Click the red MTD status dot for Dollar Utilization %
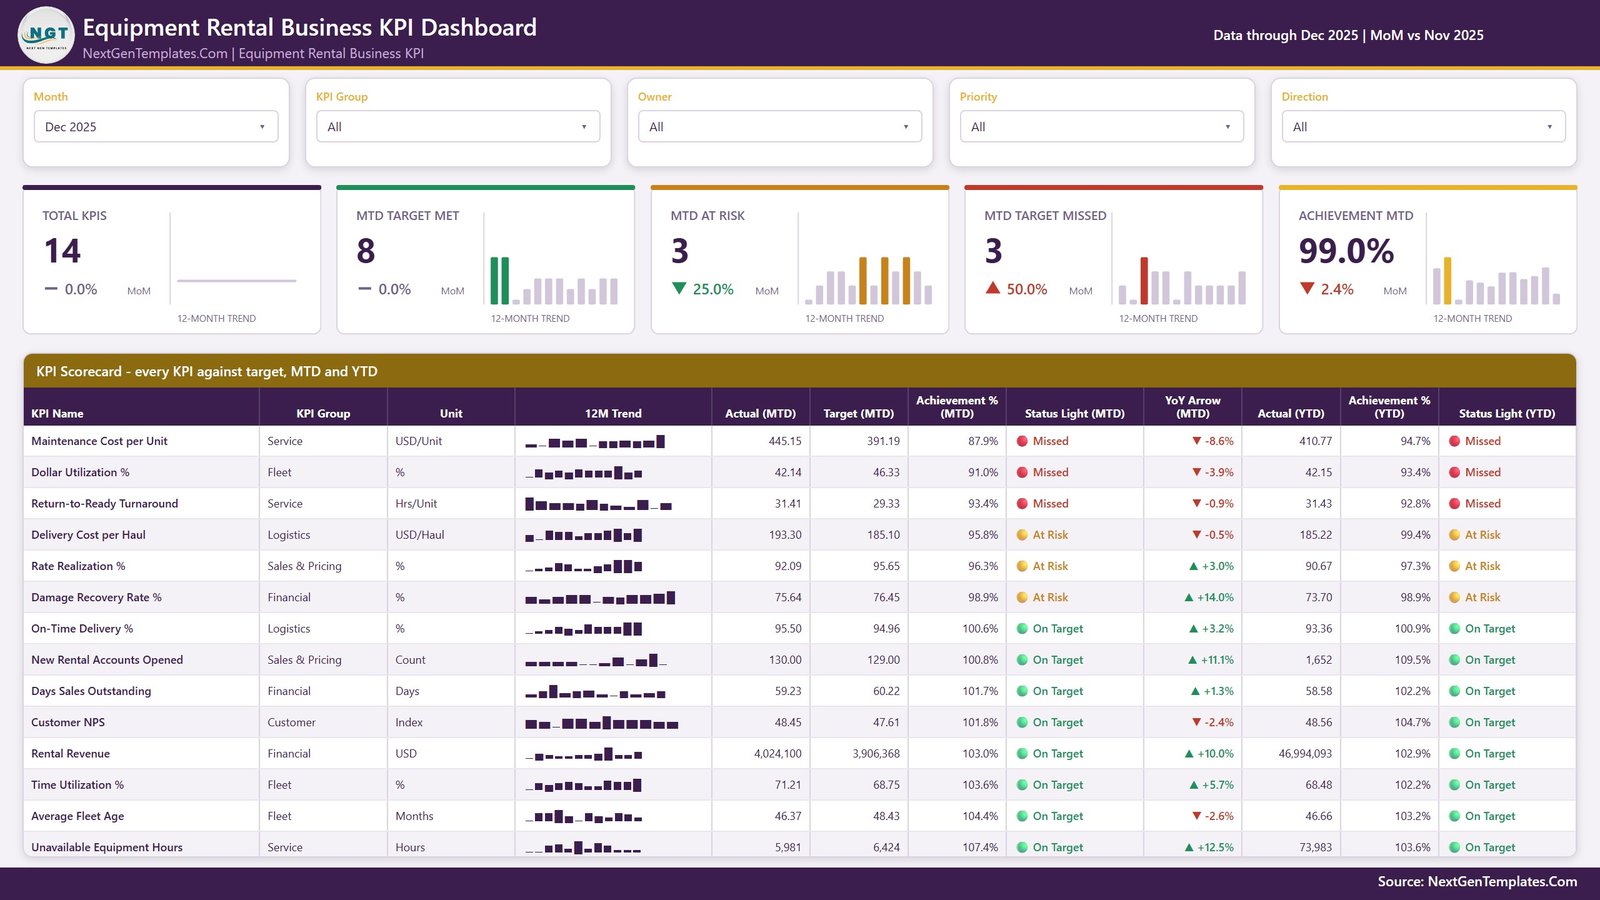Viewport: 1600px width, 900px height. pyautogui.click(x=1022, y=472)
